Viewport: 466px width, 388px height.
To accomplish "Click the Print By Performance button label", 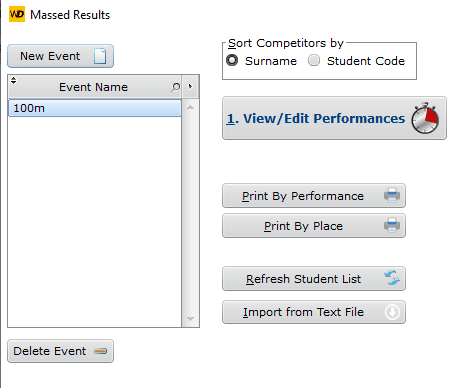I will 303,196.
